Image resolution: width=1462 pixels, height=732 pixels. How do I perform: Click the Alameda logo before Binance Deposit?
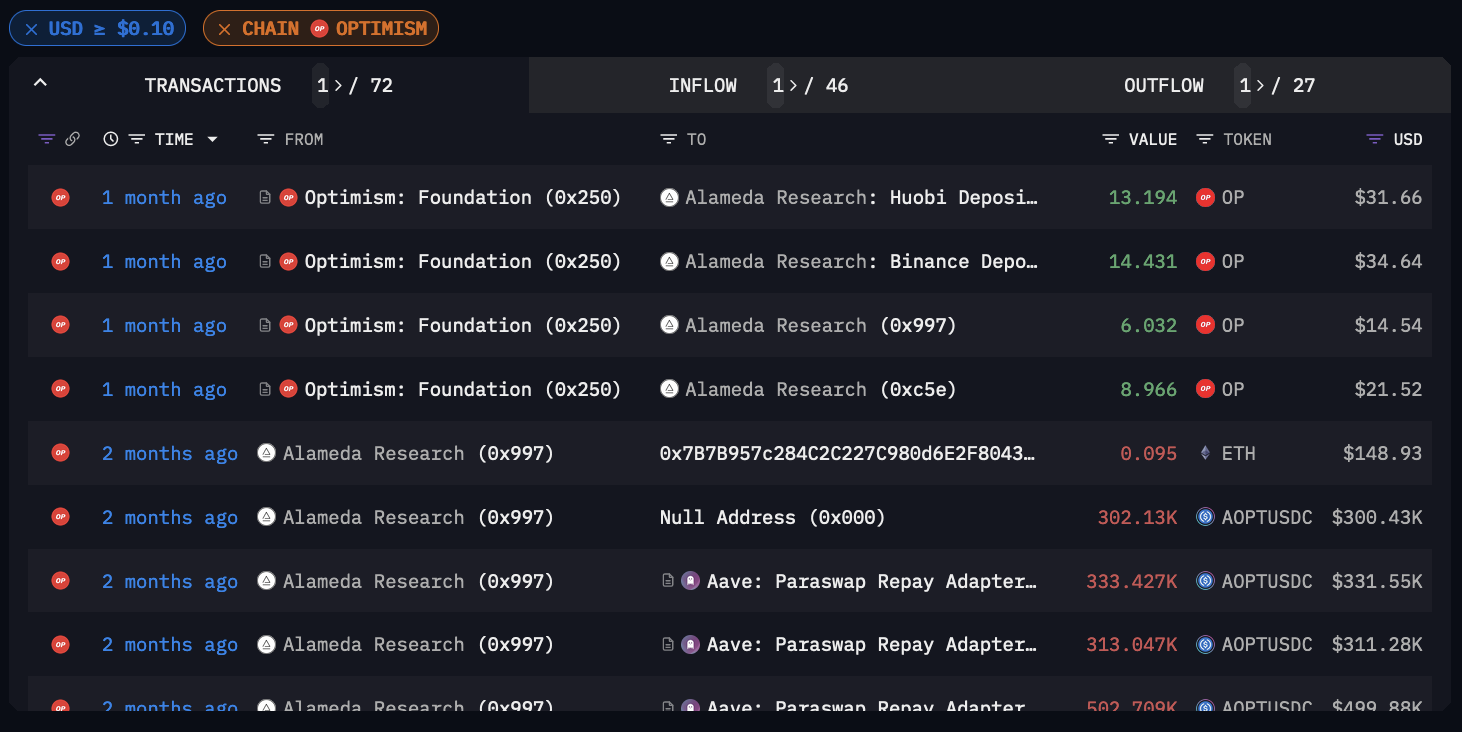670,262
